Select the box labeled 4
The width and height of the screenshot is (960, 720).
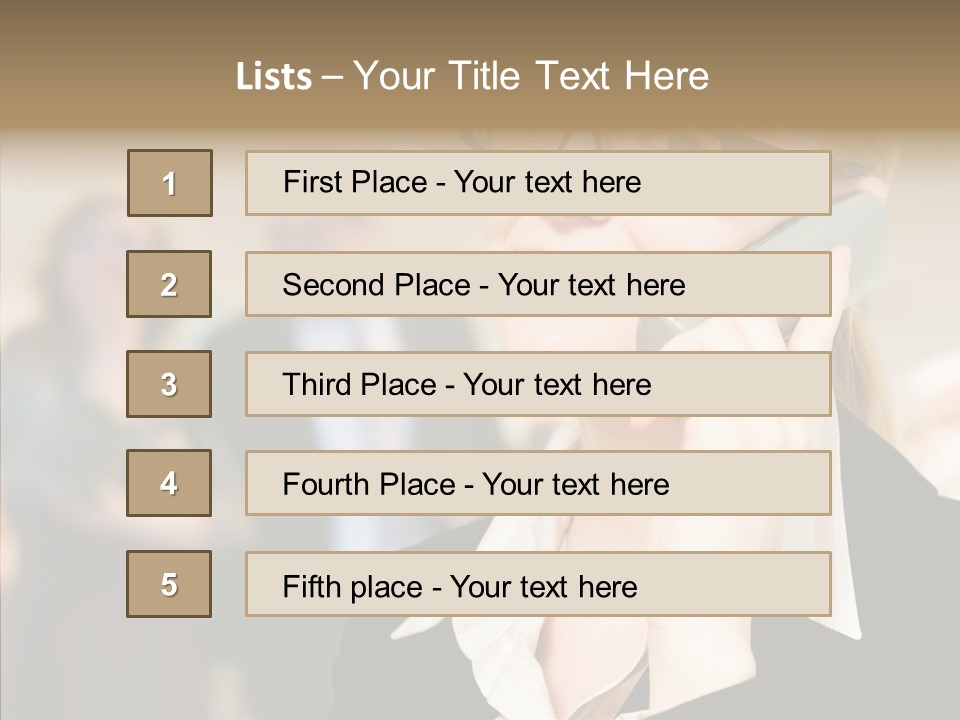tap(169, 483)
